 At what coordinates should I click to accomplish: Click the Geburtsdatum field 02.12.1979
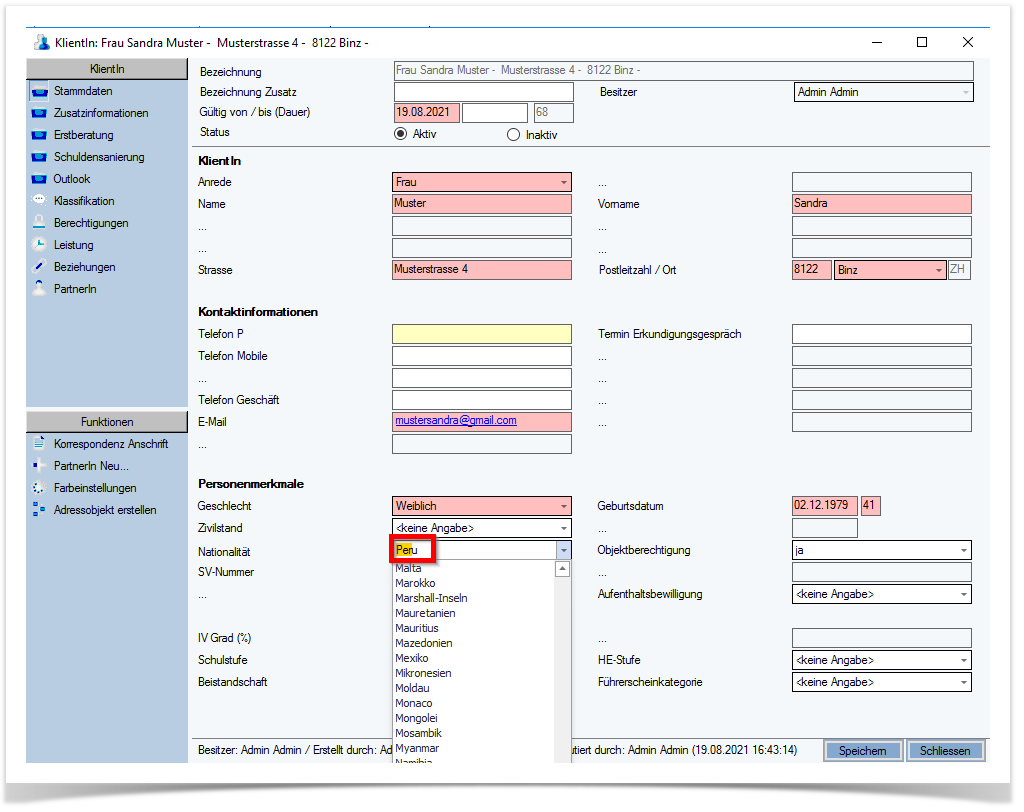825,506
